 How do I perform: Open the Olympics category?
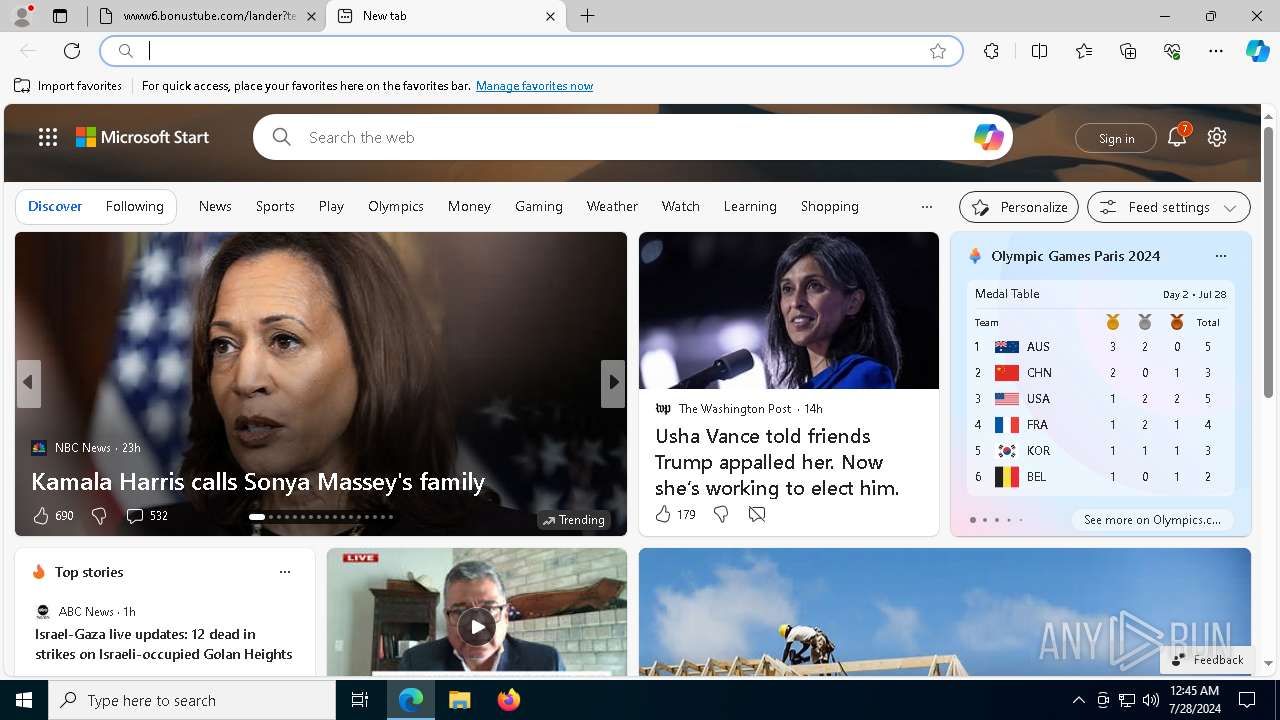click(396, 206)
